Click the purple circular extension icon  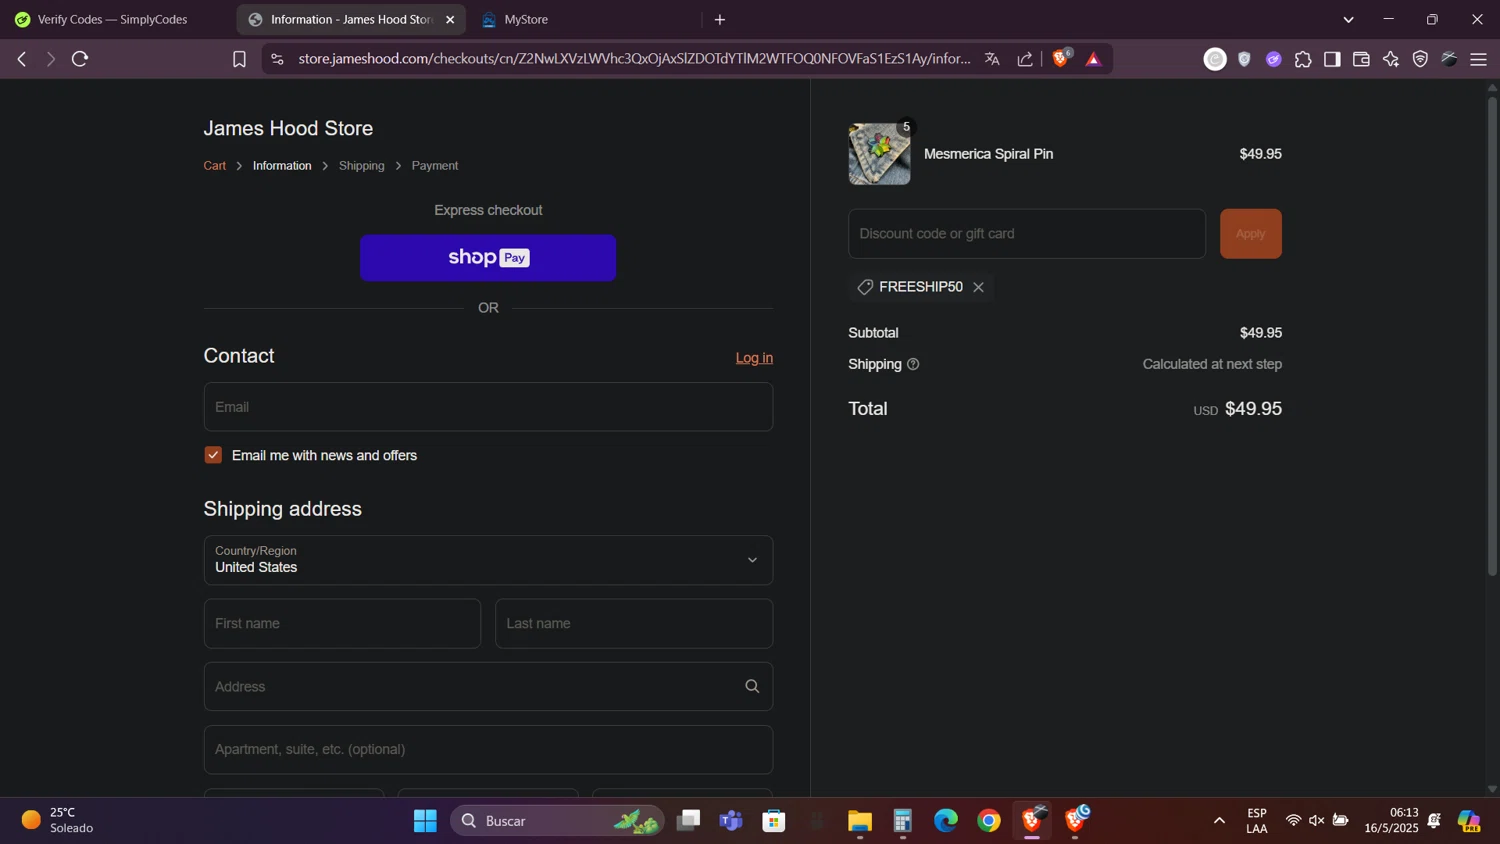(1273, 59)
